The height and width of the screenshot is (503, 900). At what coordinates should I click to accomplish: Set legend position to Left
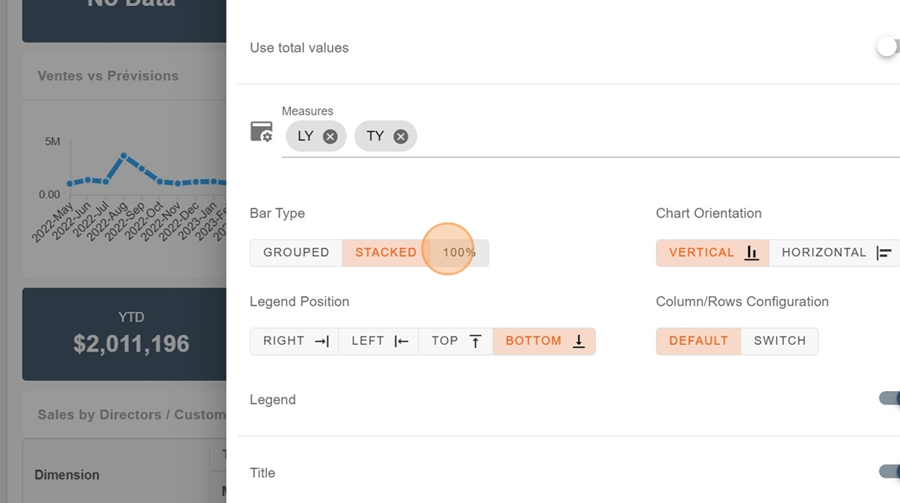click(x=379, y=341)
